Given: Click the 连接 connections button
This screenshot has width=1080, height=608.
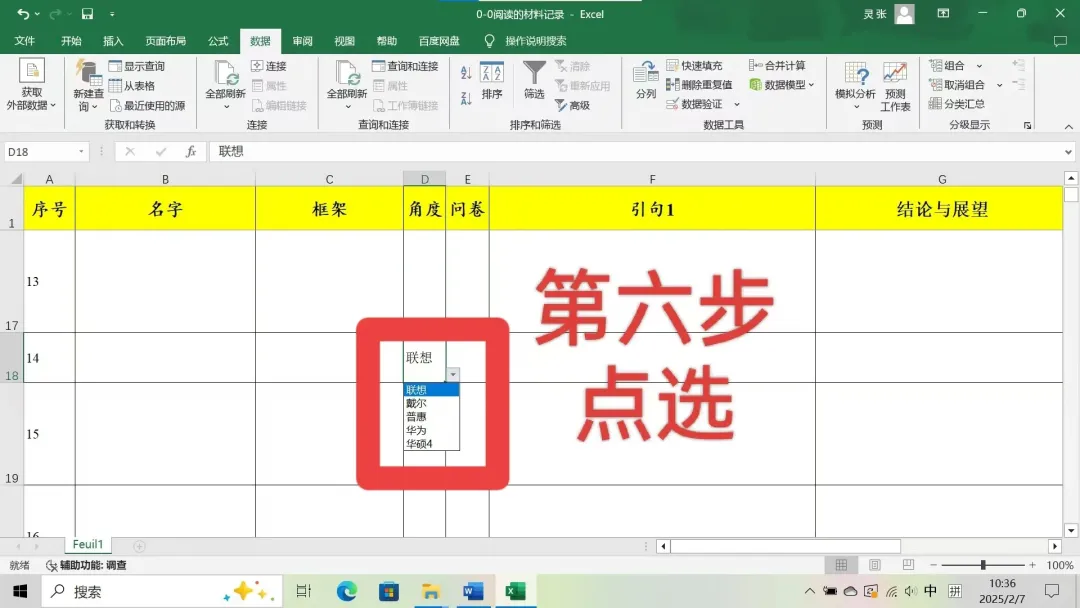Looking at the screenshot, I should [x=269, y=66].
